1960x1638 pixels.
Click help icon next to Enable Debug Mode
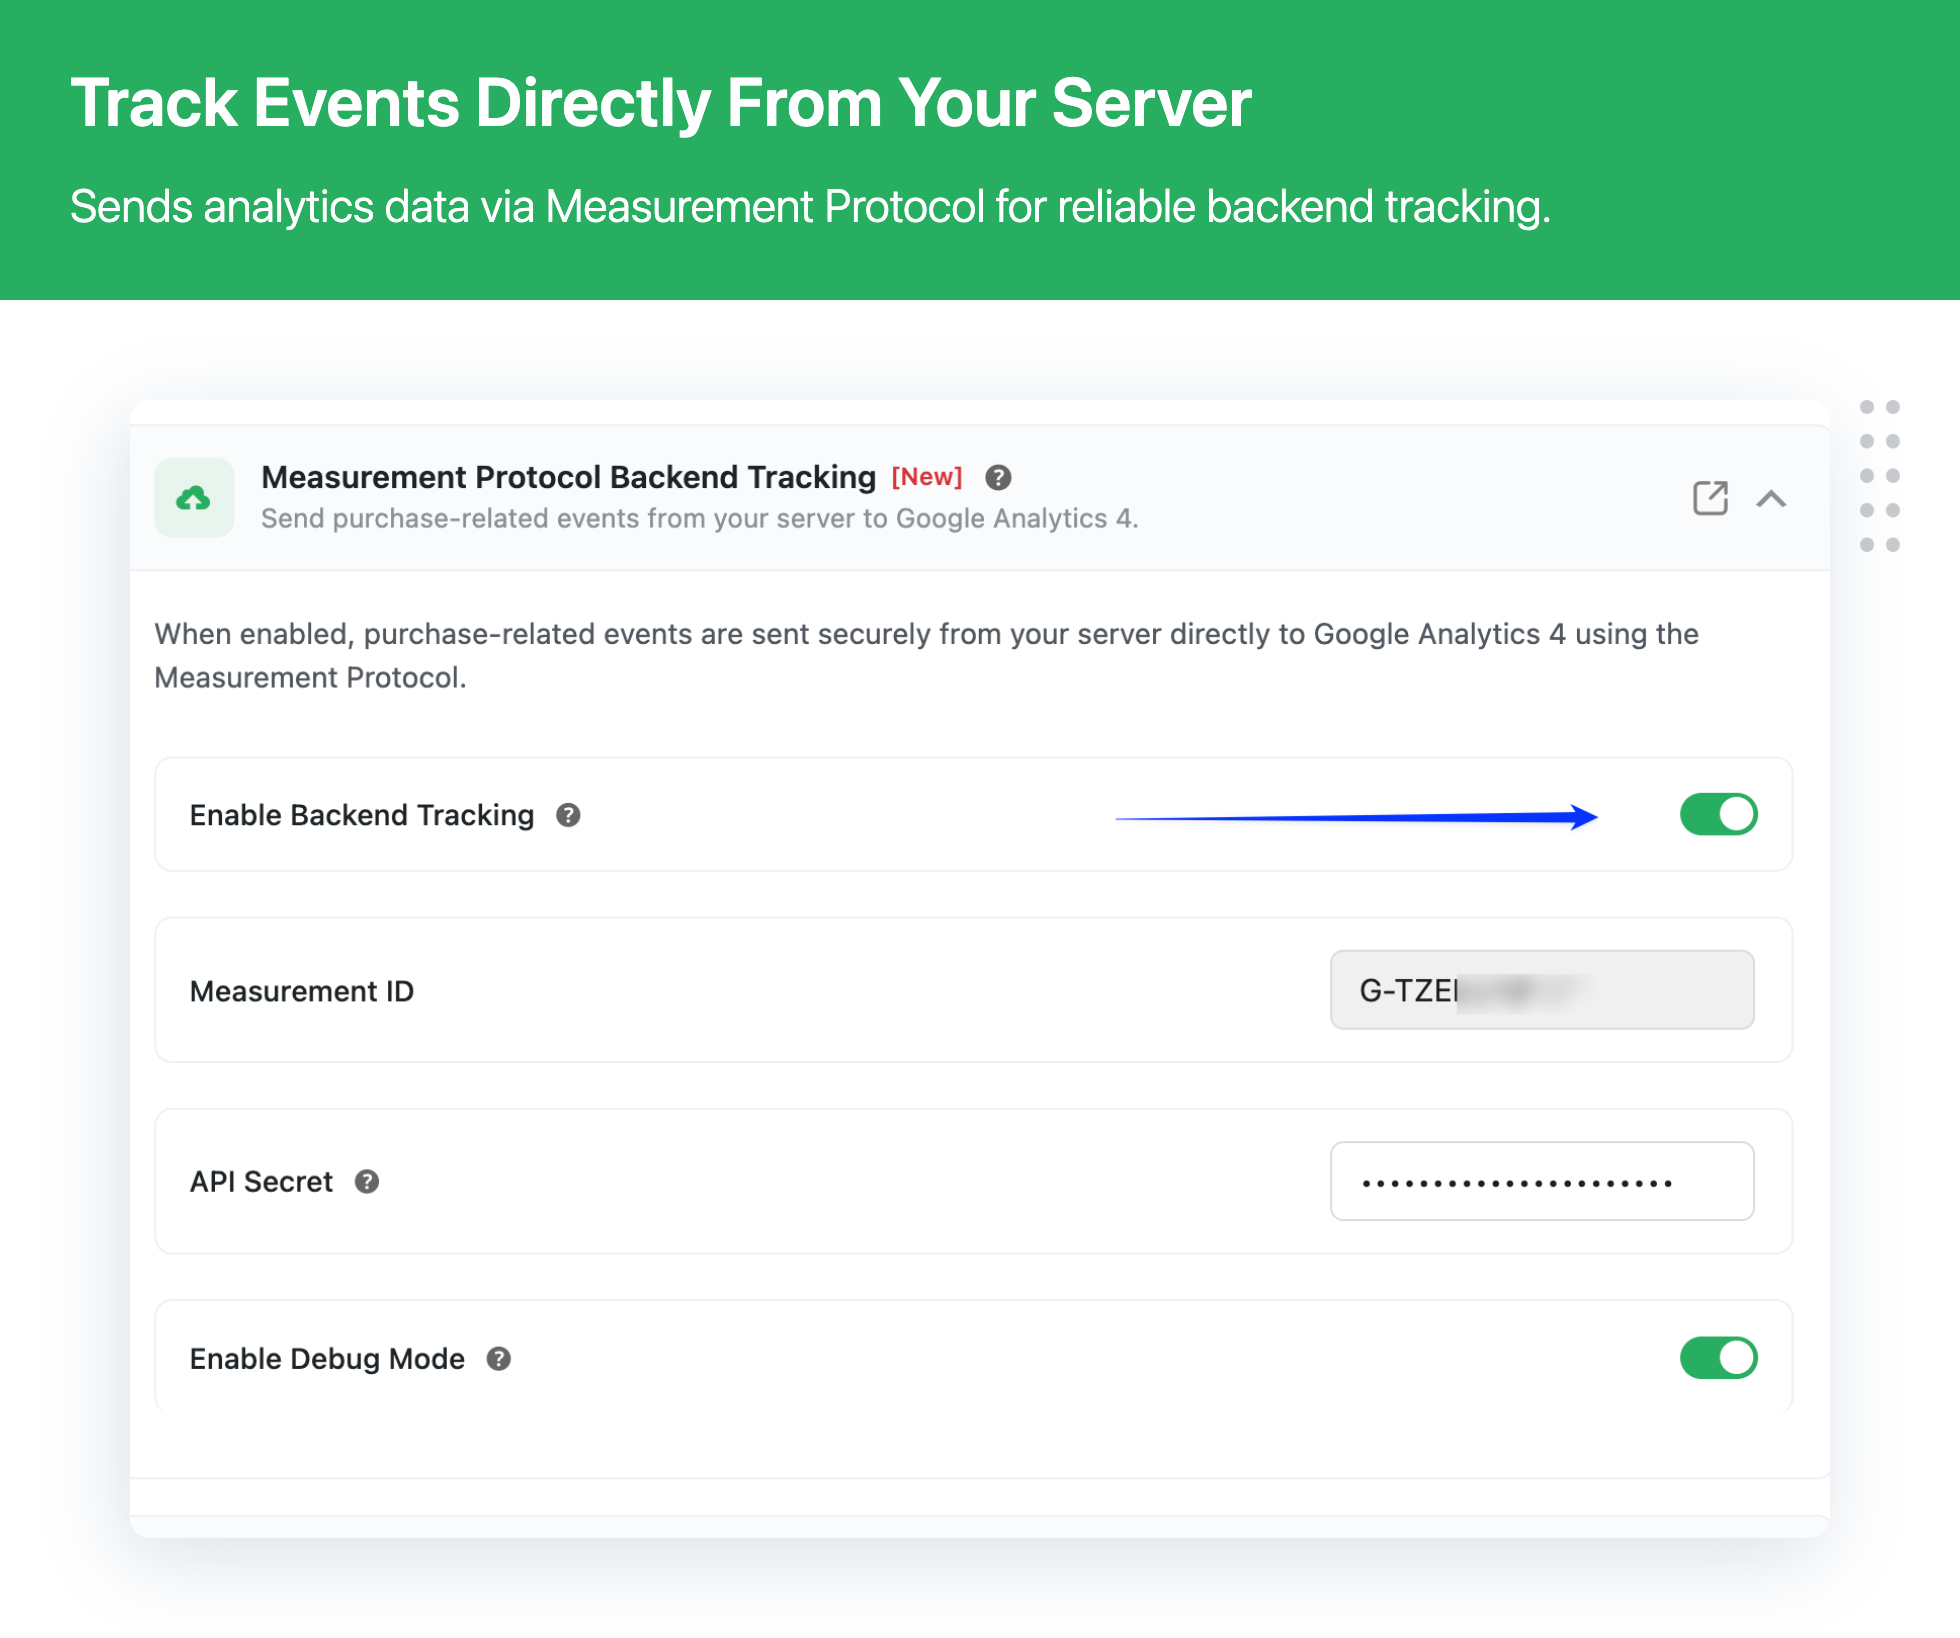click(x=499, y=1359)
